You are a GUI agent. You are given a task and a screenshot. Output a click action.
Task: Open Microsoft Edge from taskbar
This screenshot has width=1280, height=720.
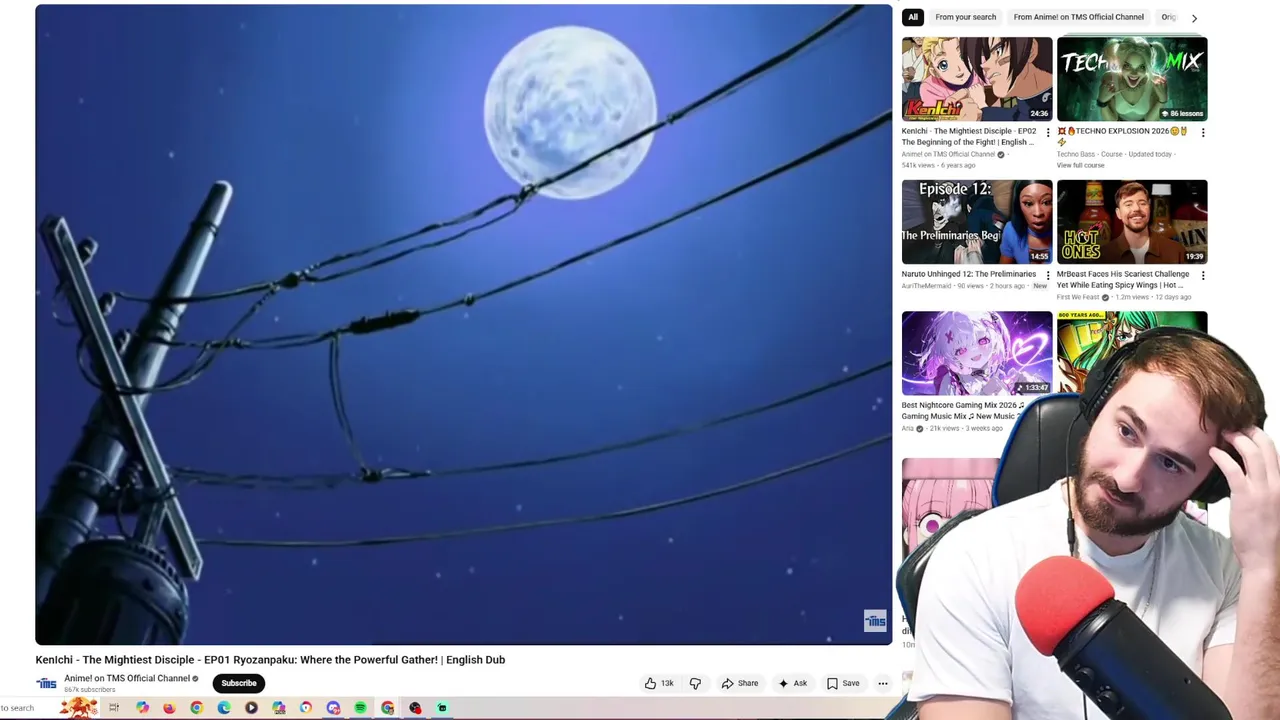coord(224,708)
